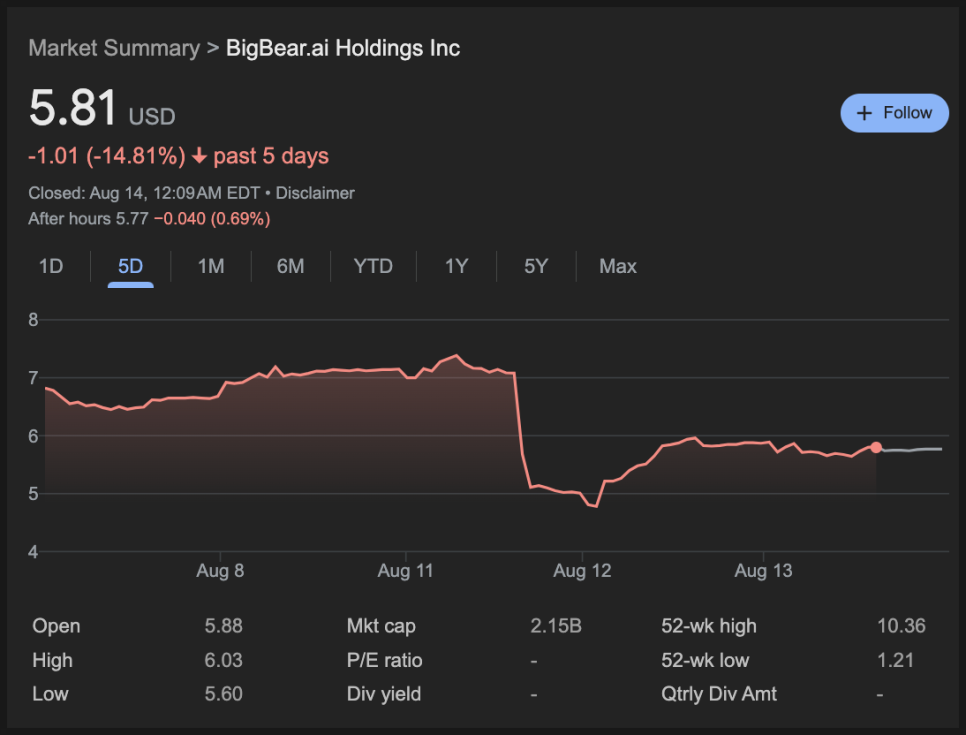
Task: Open the Disclaimer link
Action: [x=315, y=193]
